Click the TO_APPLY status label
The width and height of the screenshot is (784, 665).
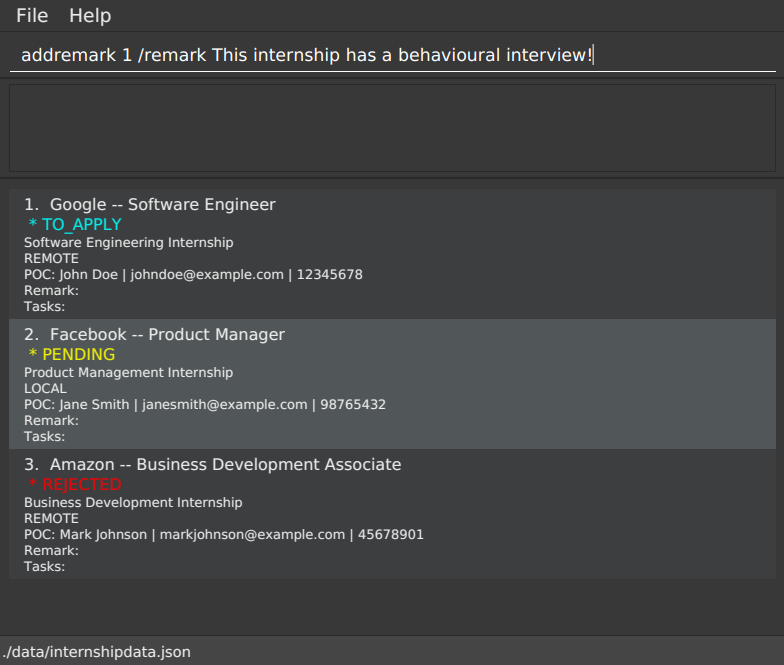75,225
